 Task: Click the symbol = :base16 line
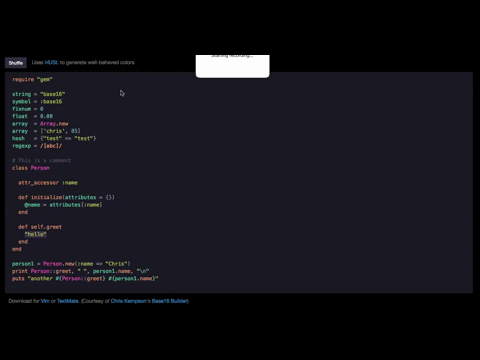[x=37, y=102]
